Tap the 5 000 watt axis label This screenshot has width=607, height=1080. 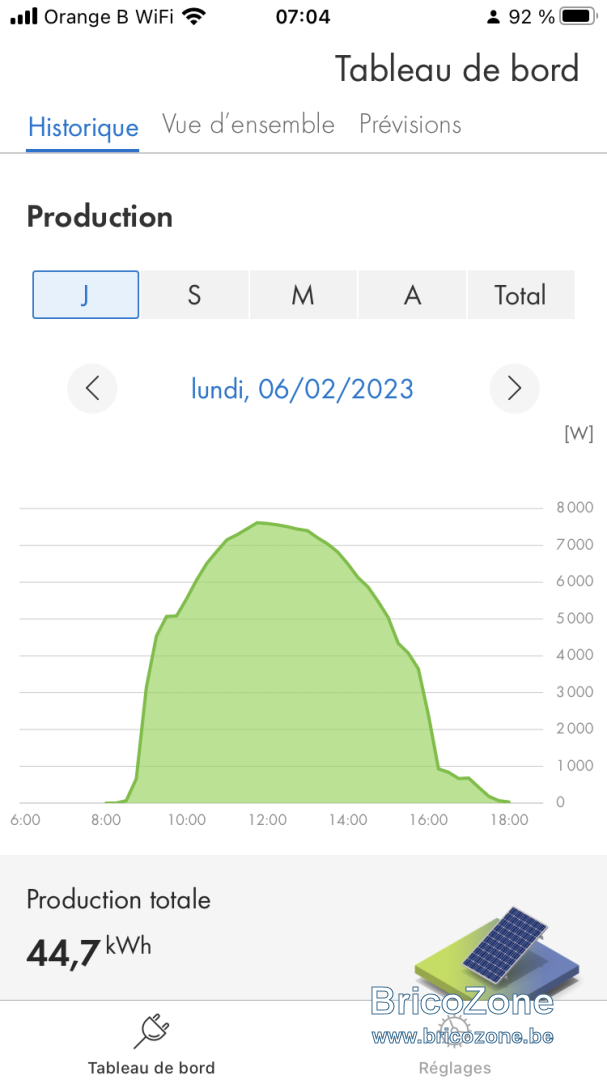574,618
